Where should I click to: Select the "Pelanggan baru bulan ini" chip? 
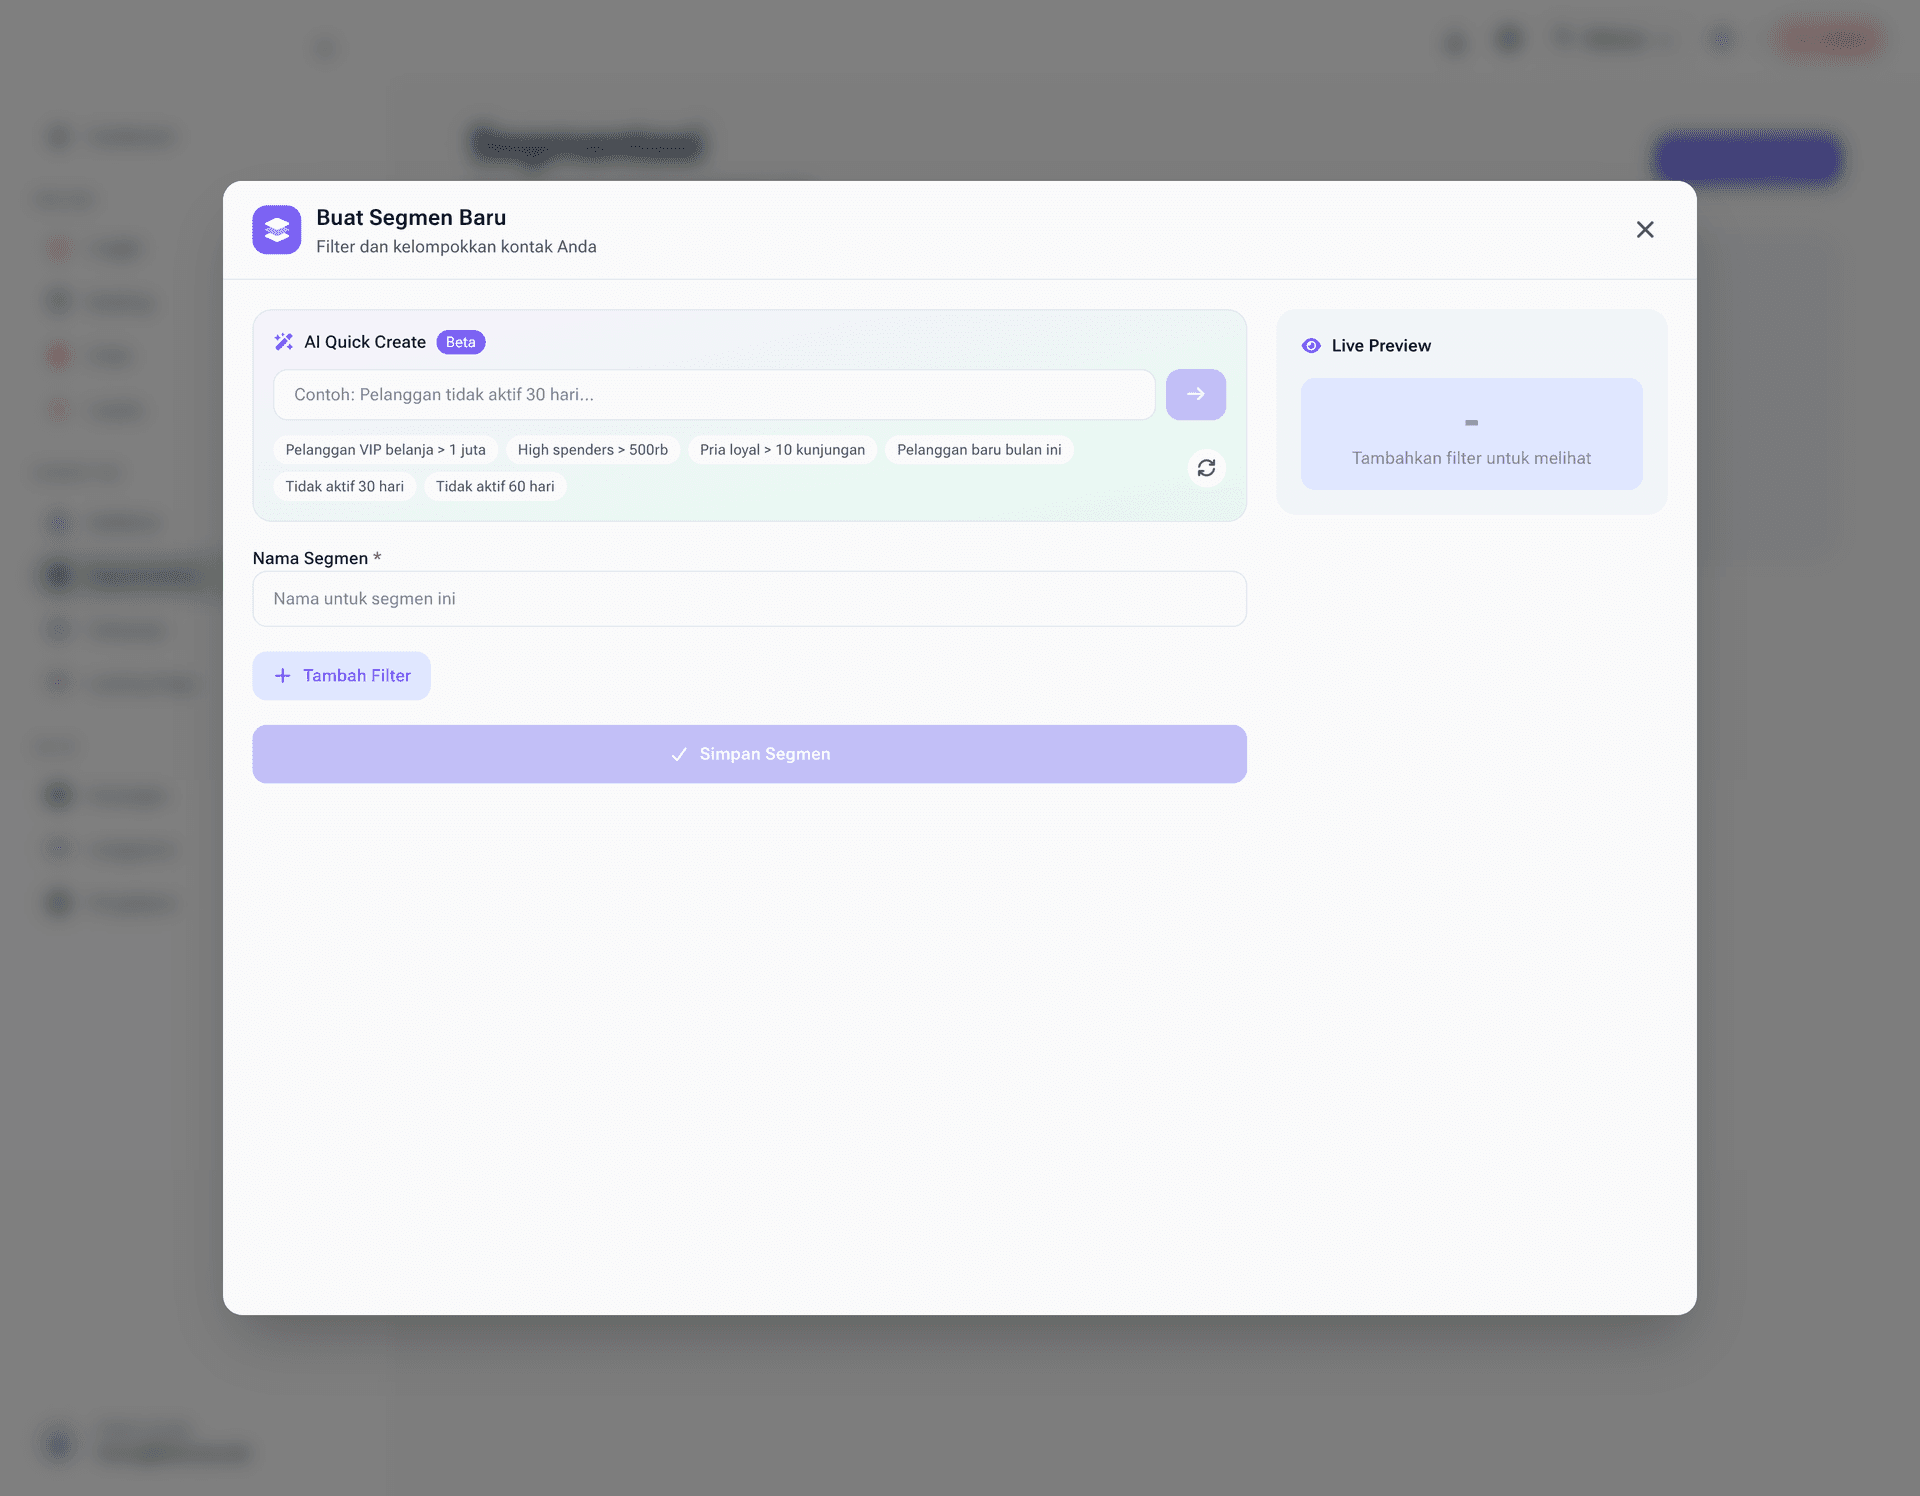click(978, 450)
